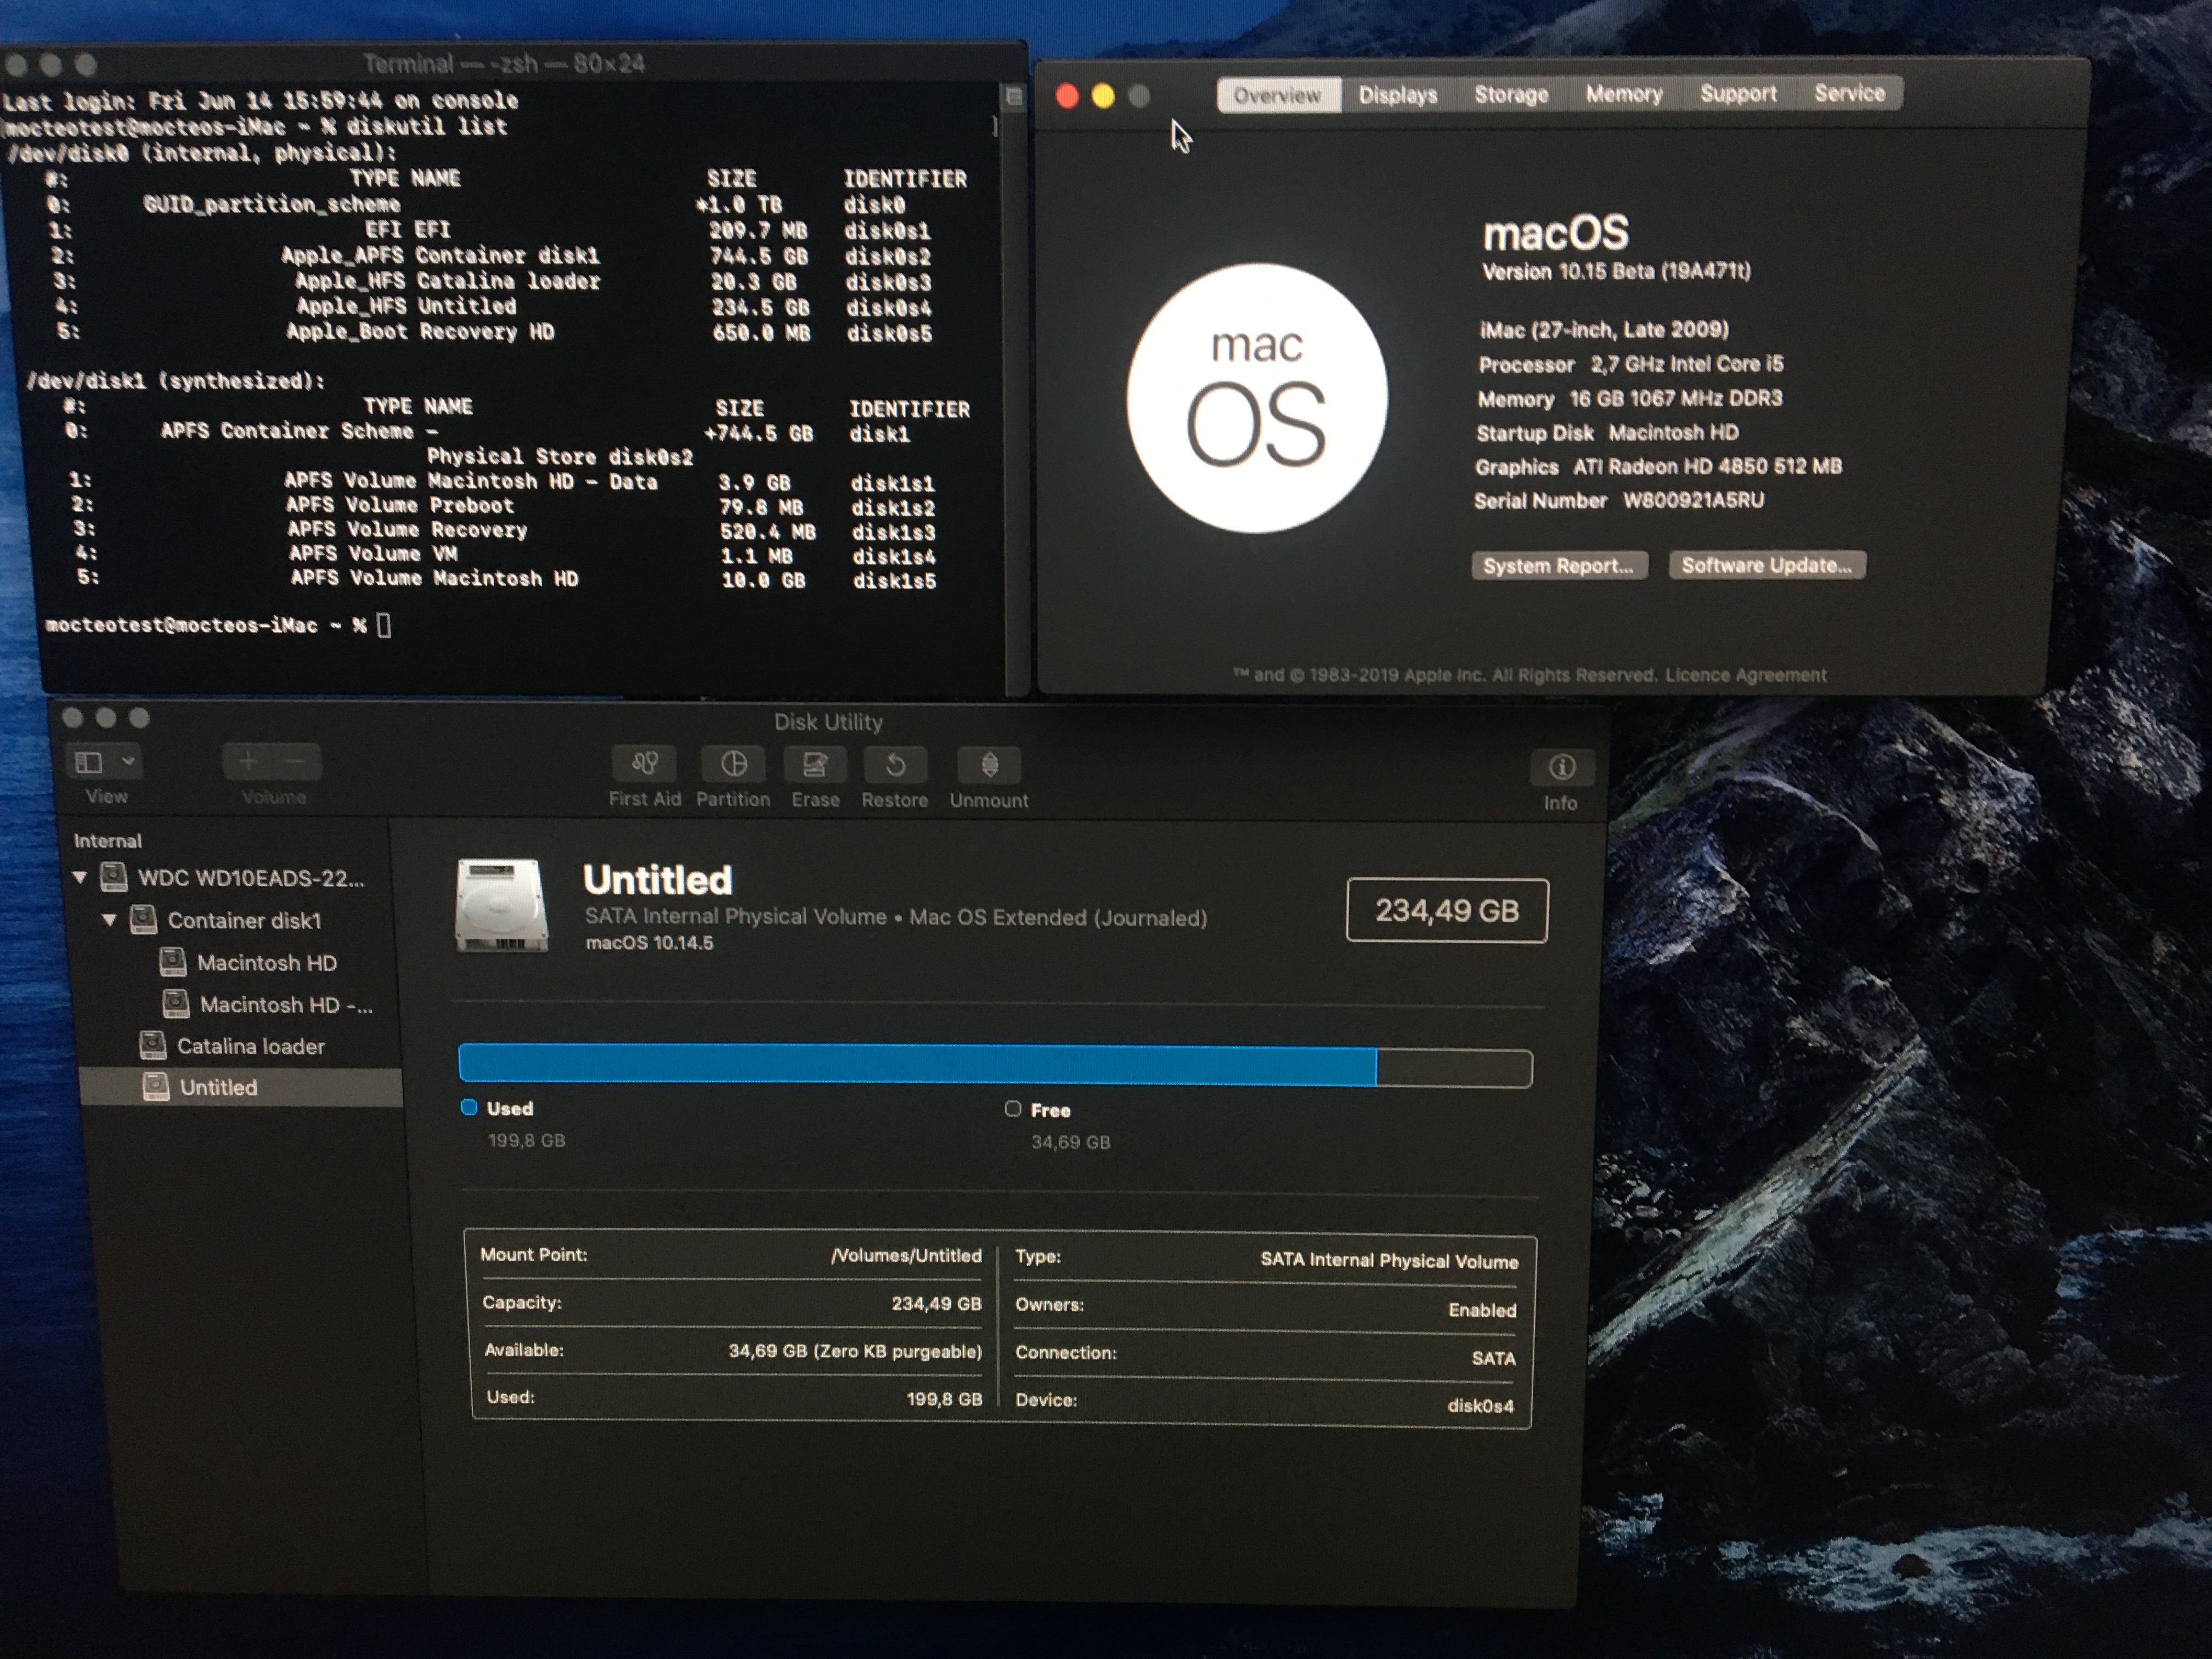Unmount the selected volume via Unmount icon

pyautogui.click(x=989, y=766)
